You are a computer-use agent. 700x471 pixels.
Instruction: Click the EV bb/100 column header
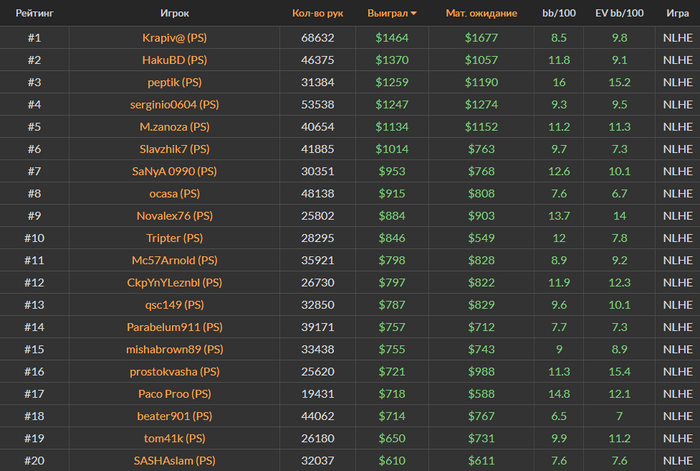tap(619, 13)
